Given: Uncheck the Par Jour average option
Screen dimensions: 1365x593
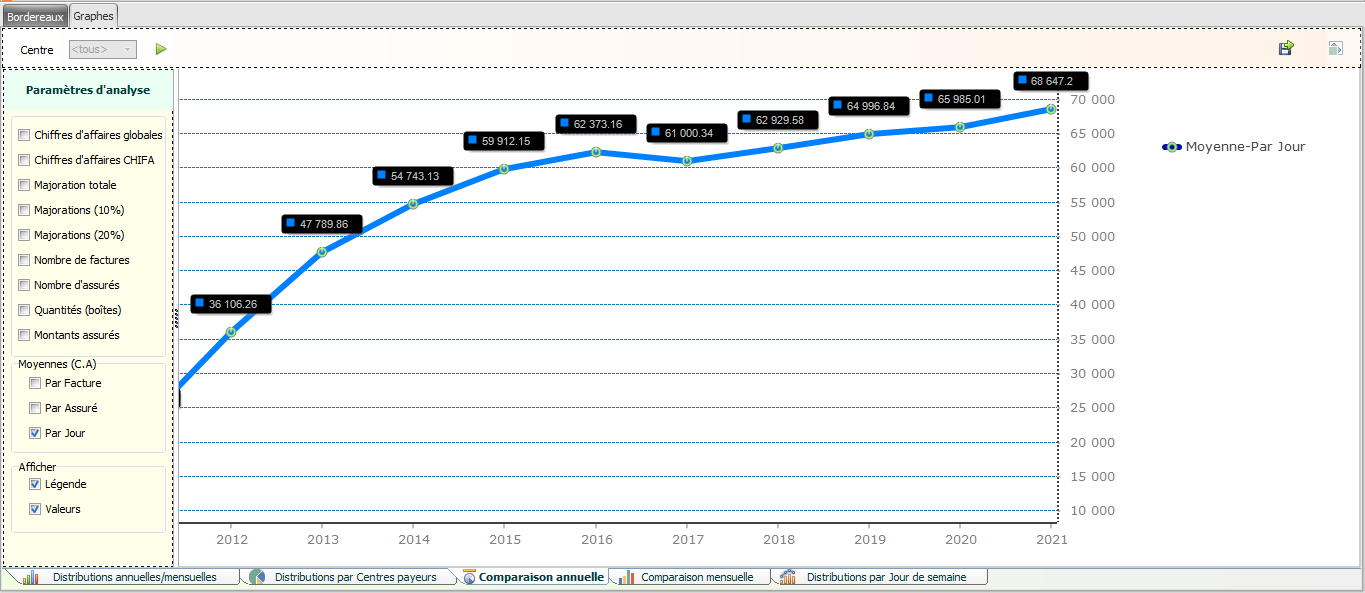Looking at the screenshot, I should pyautogui.click(x=35, y=434).
